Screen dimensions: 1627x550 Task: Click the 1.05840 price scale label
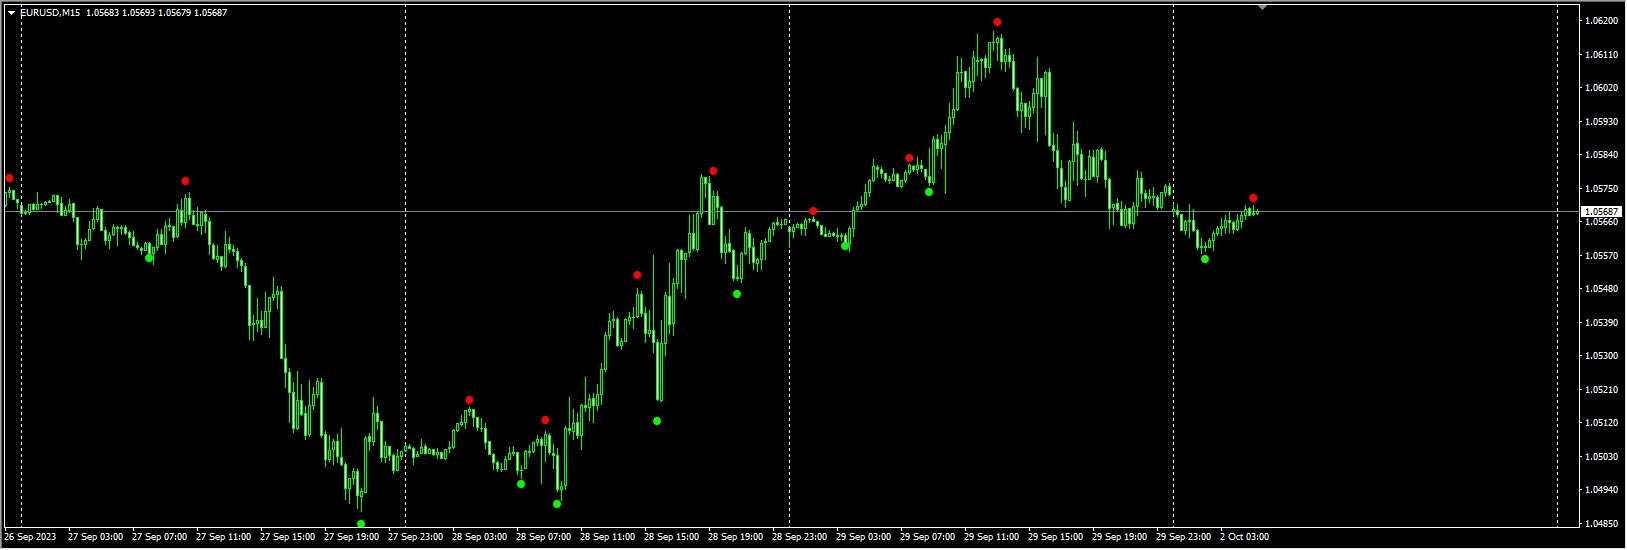click(x=1602, y=155)
